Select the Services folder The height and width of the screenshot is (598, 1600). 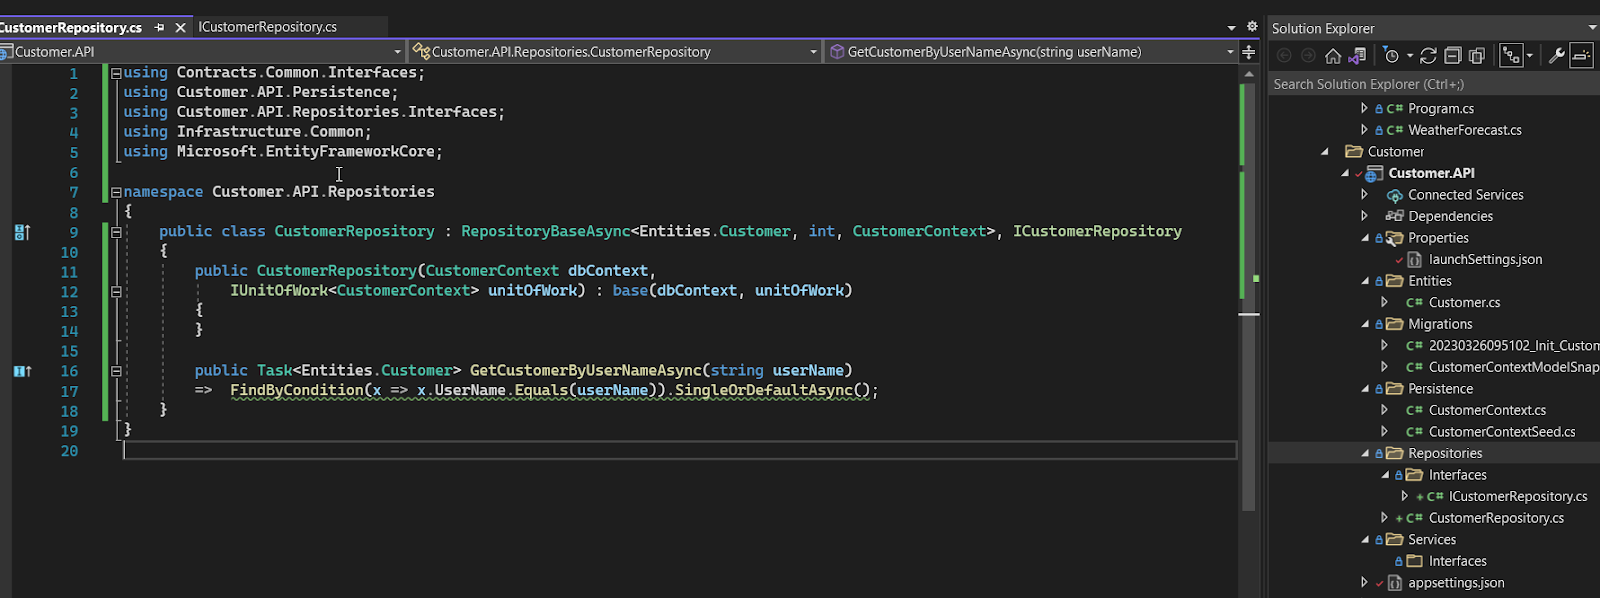click(x=1432, y=540)
